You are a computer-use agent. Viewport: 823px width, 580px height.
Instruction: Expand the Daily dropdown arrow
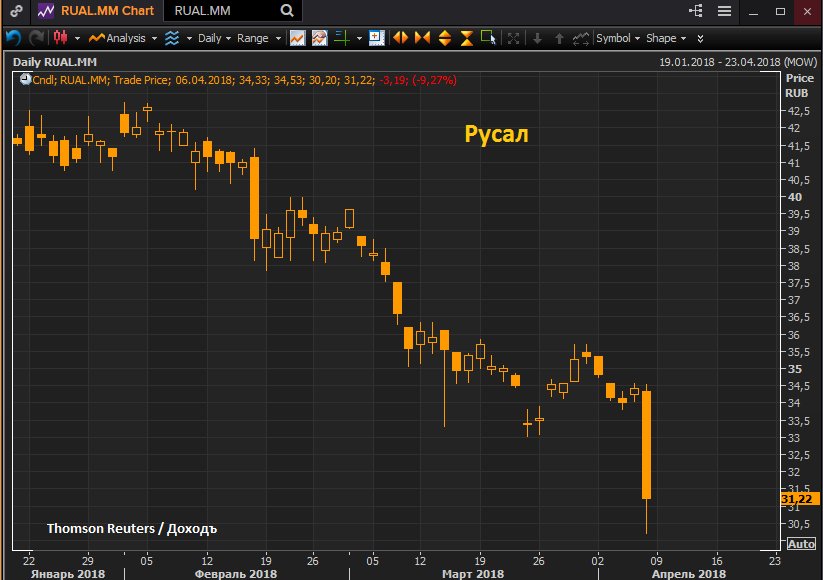click(x=228, y=38)
